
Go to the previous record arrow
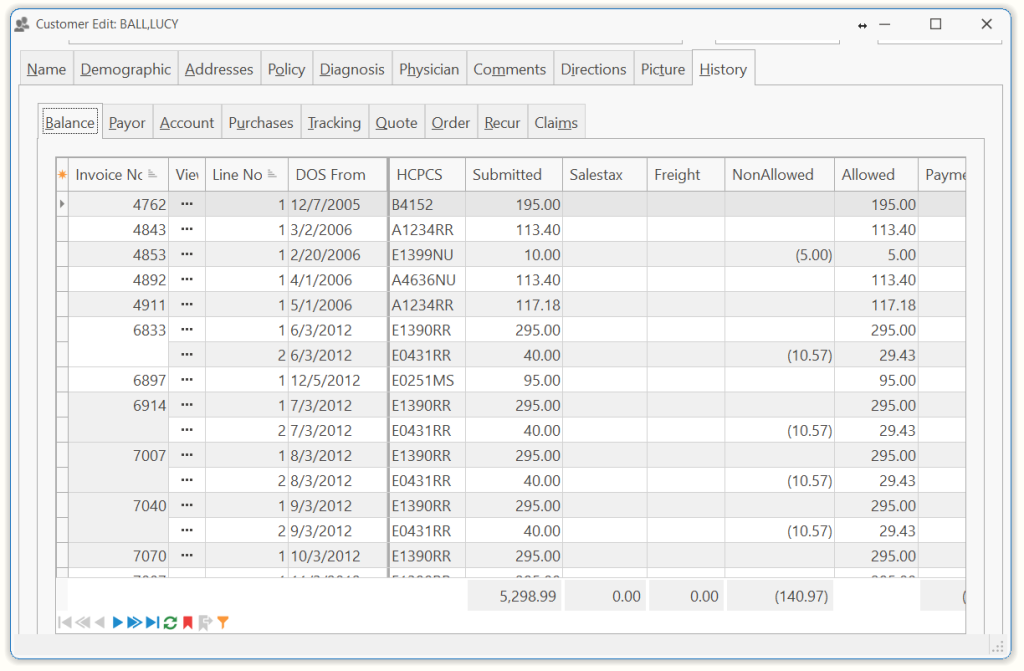tap(100, 622)
